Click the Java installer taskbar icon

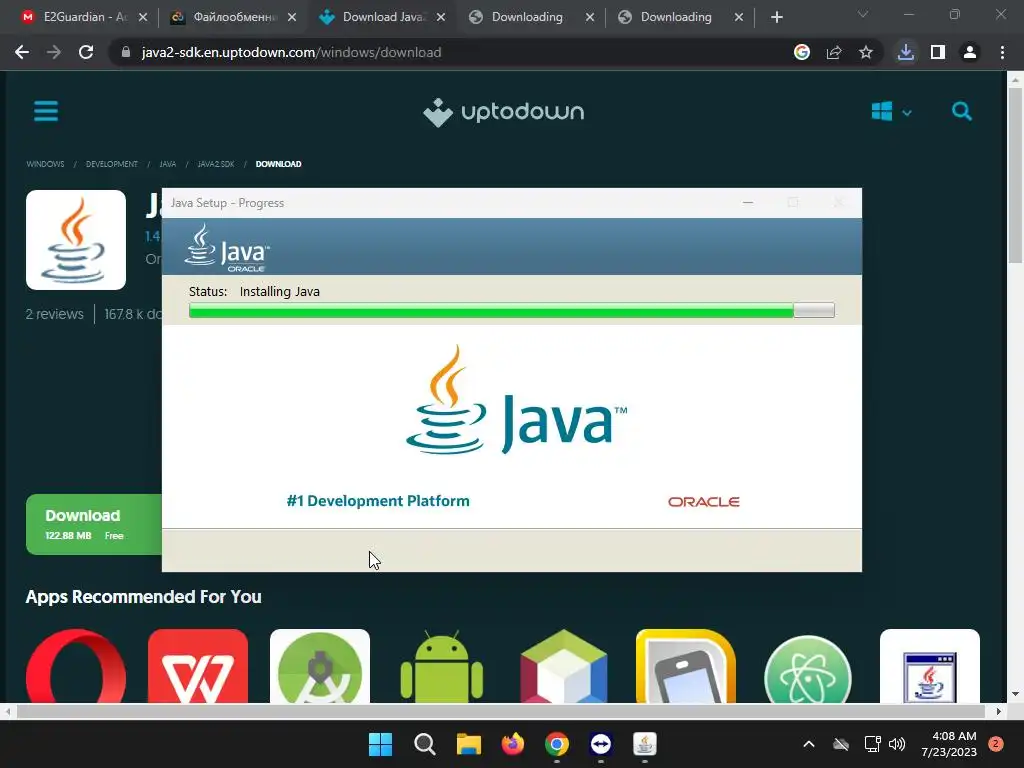click(645, 744)
